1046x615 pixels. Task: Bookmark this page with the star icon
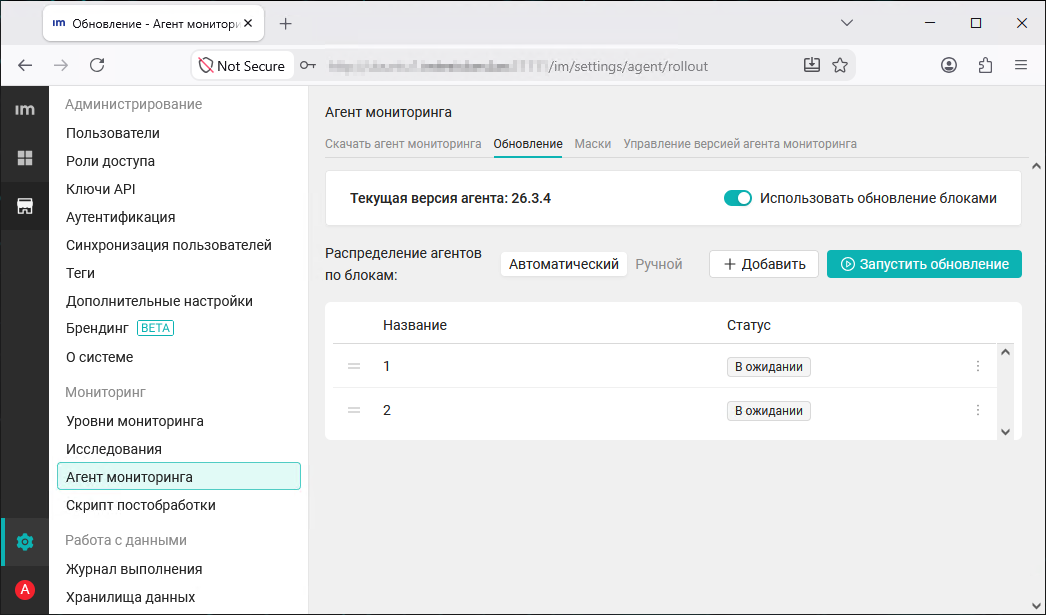point(840,65)
